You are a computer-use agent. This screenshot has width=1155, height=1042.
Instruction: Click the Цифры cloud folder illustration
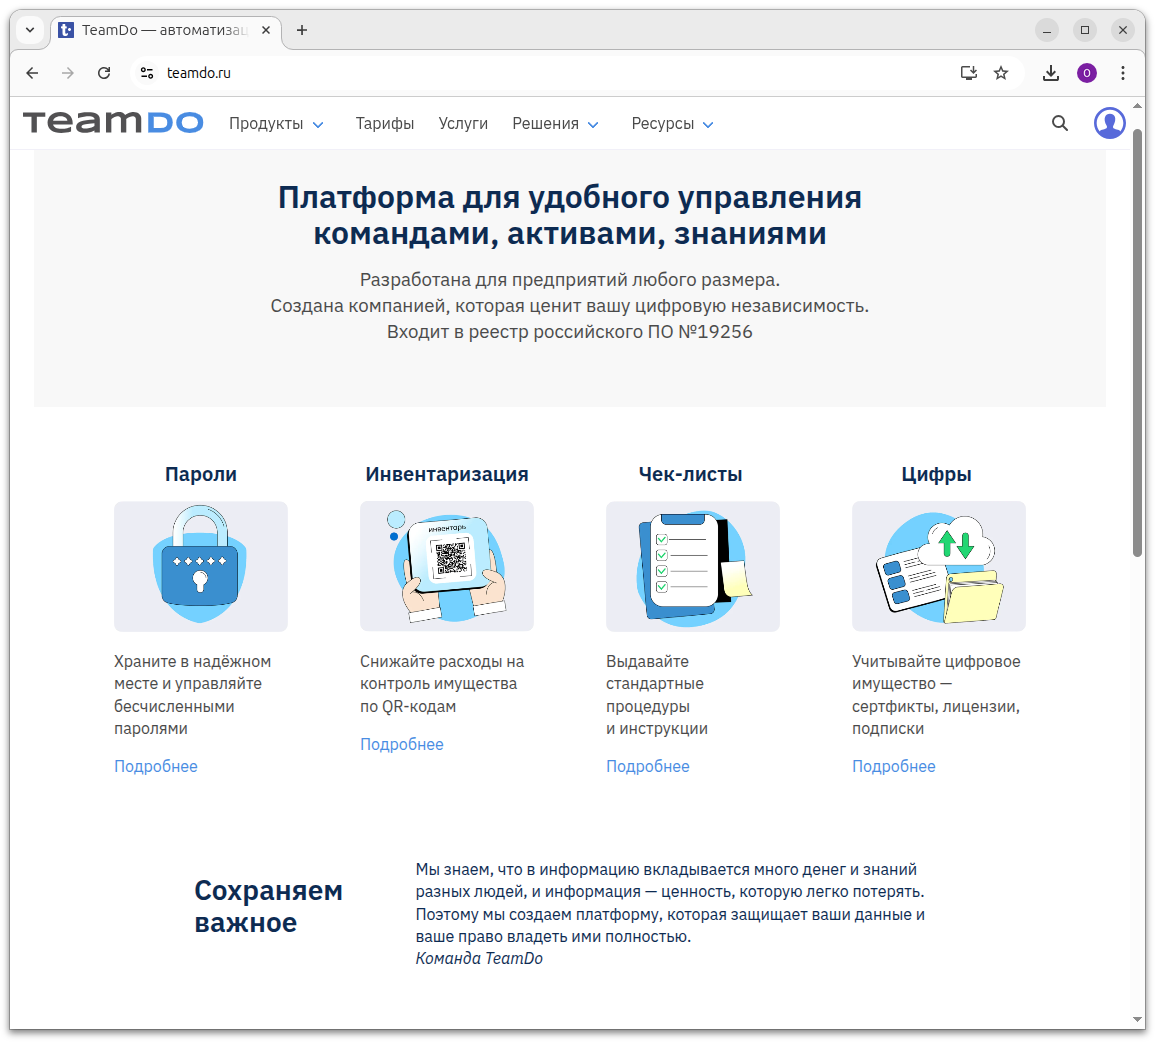(x=938, y=566)
